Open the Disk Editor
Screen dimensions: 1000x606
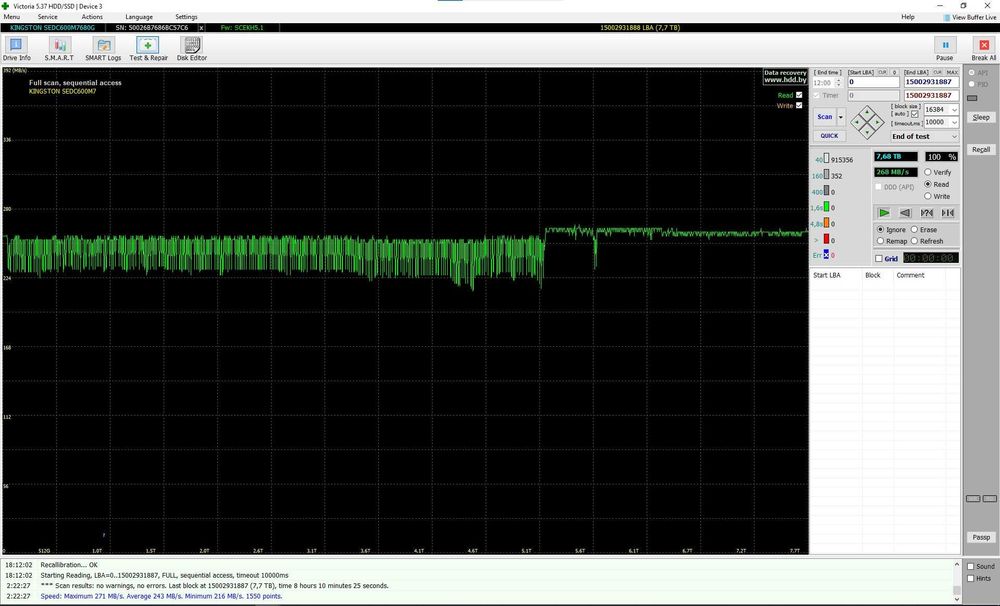tap(191, 49)
